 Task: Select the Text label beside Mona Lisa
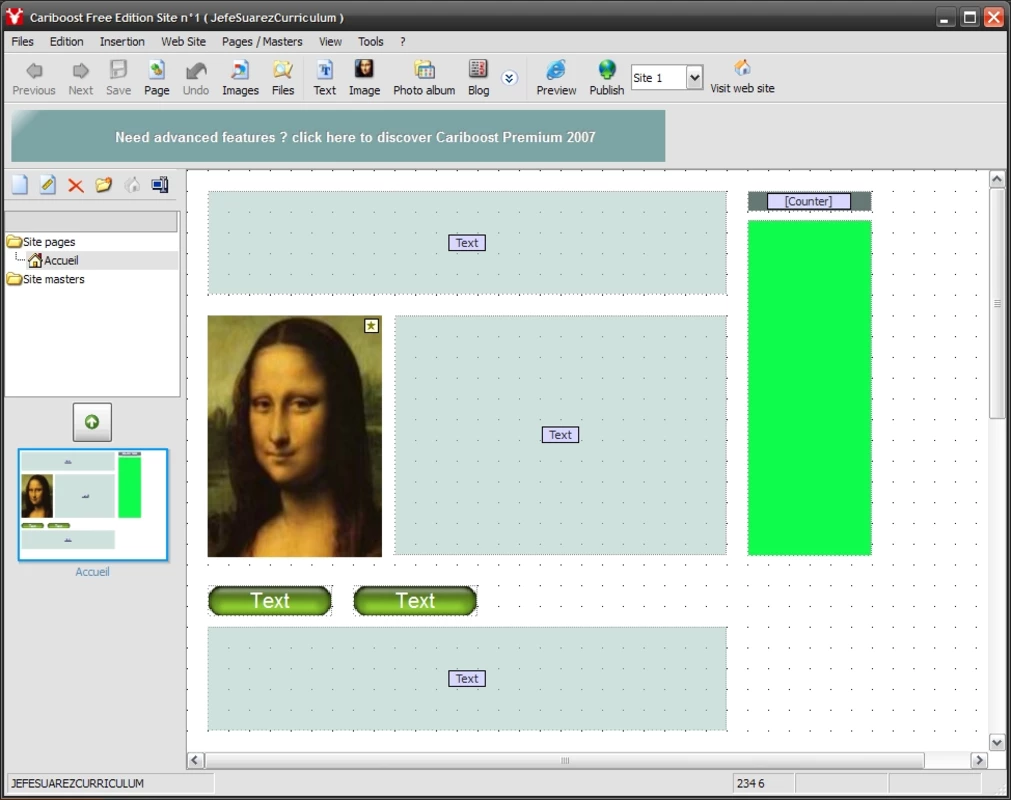click(560, 435)
